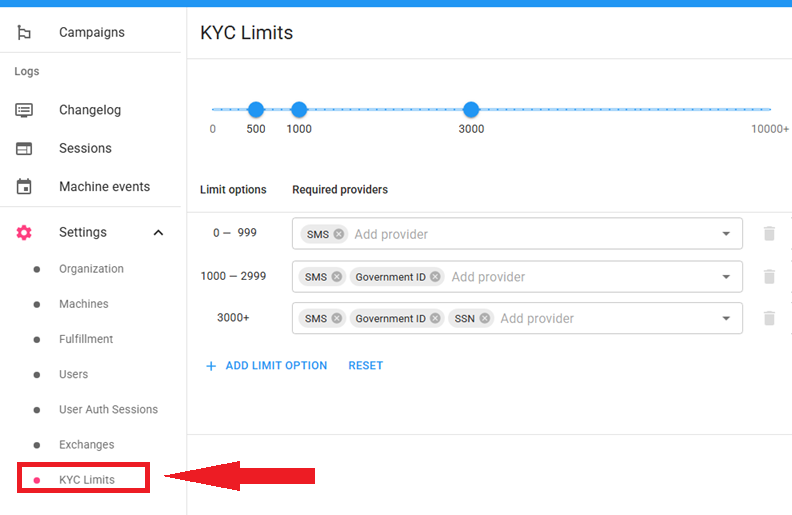This screenshot has width=792, height=515.
Task: Click the slider handle at 3000
Action: (x=471, y=109)
